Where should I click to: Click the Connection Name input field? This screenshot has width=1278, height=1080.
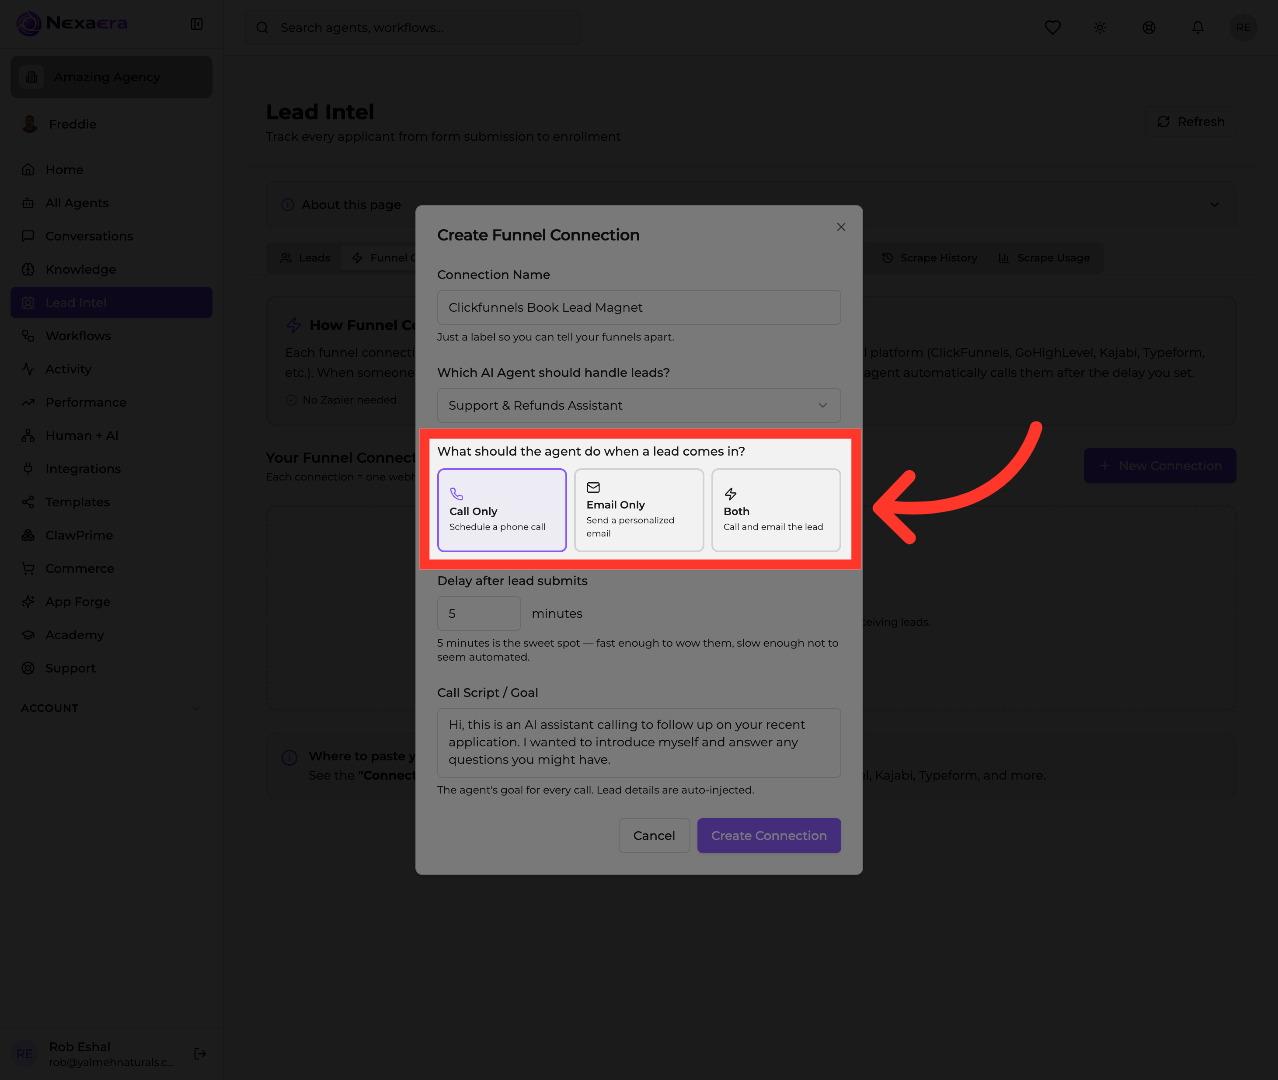639,307
